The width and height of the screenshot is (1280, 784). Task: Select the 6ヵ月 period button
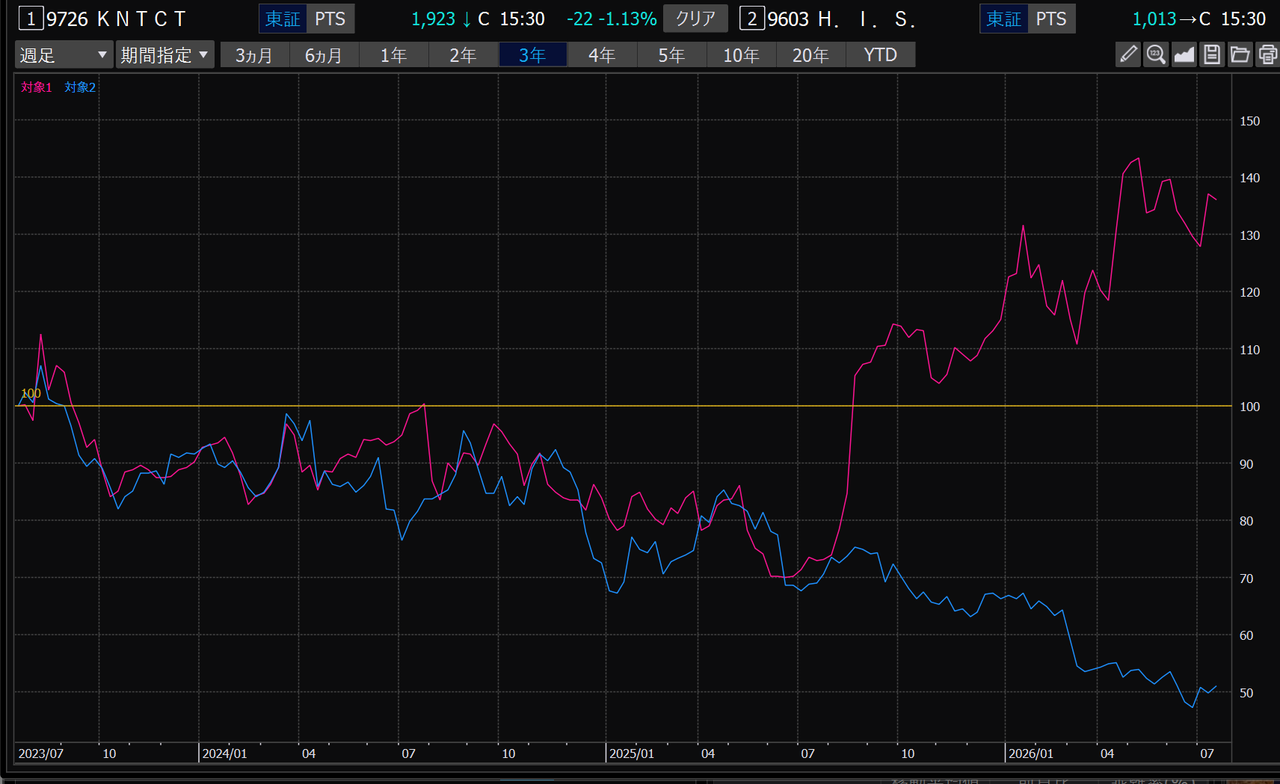click(324, 55)
